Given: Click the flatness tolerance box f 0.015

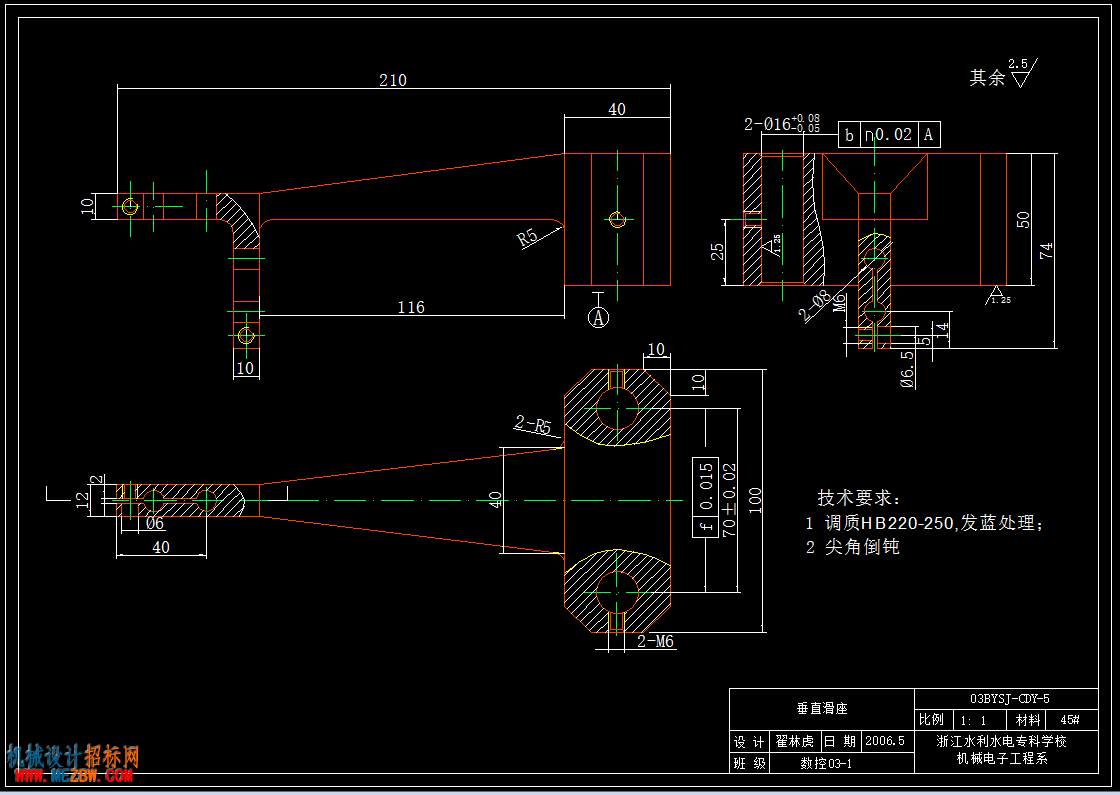Looking at the screenshot, I should pyautogui.click(x=705, y=497).
